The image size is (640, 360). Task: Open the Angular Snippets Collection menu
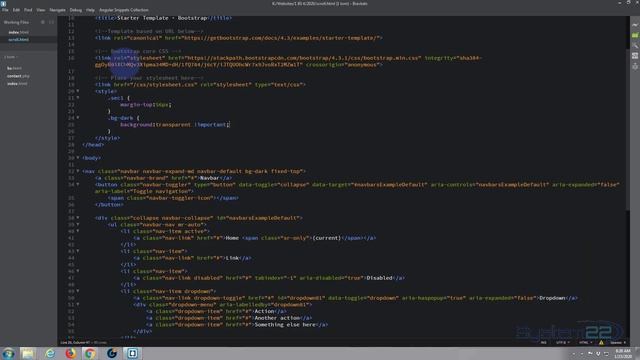[124, 10]
